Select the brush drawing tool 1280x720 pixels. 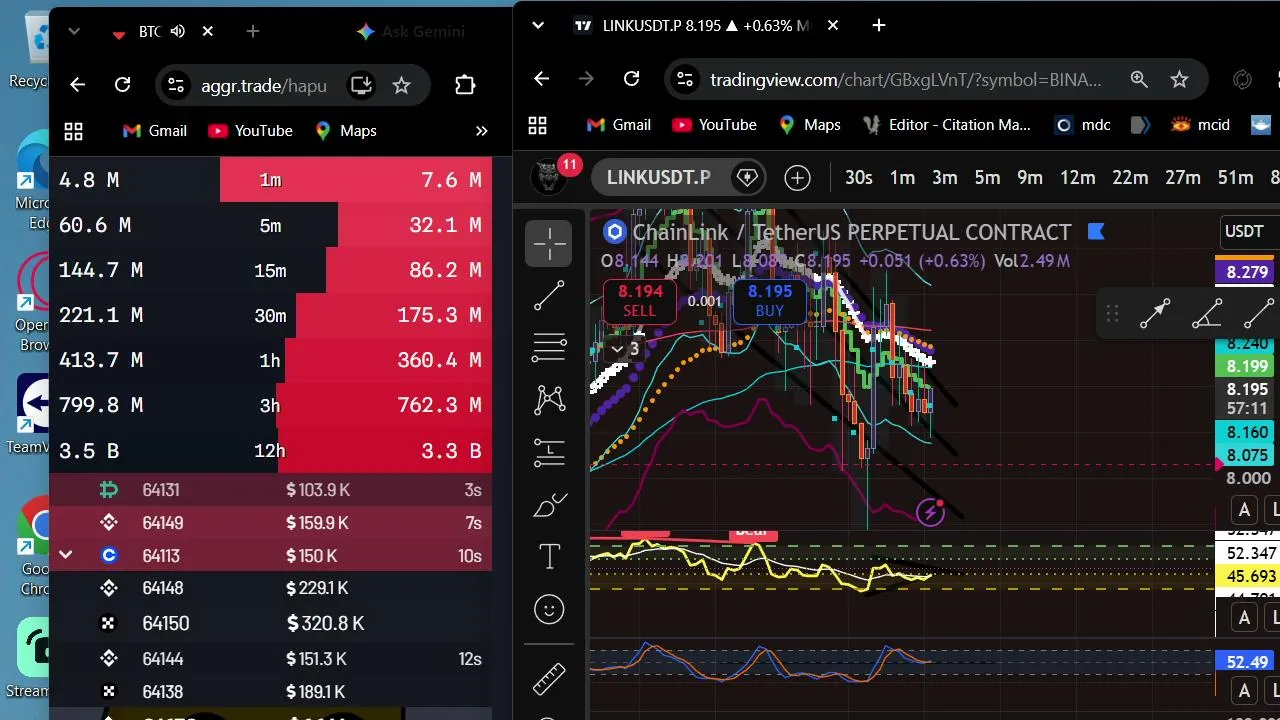(549, 505)
